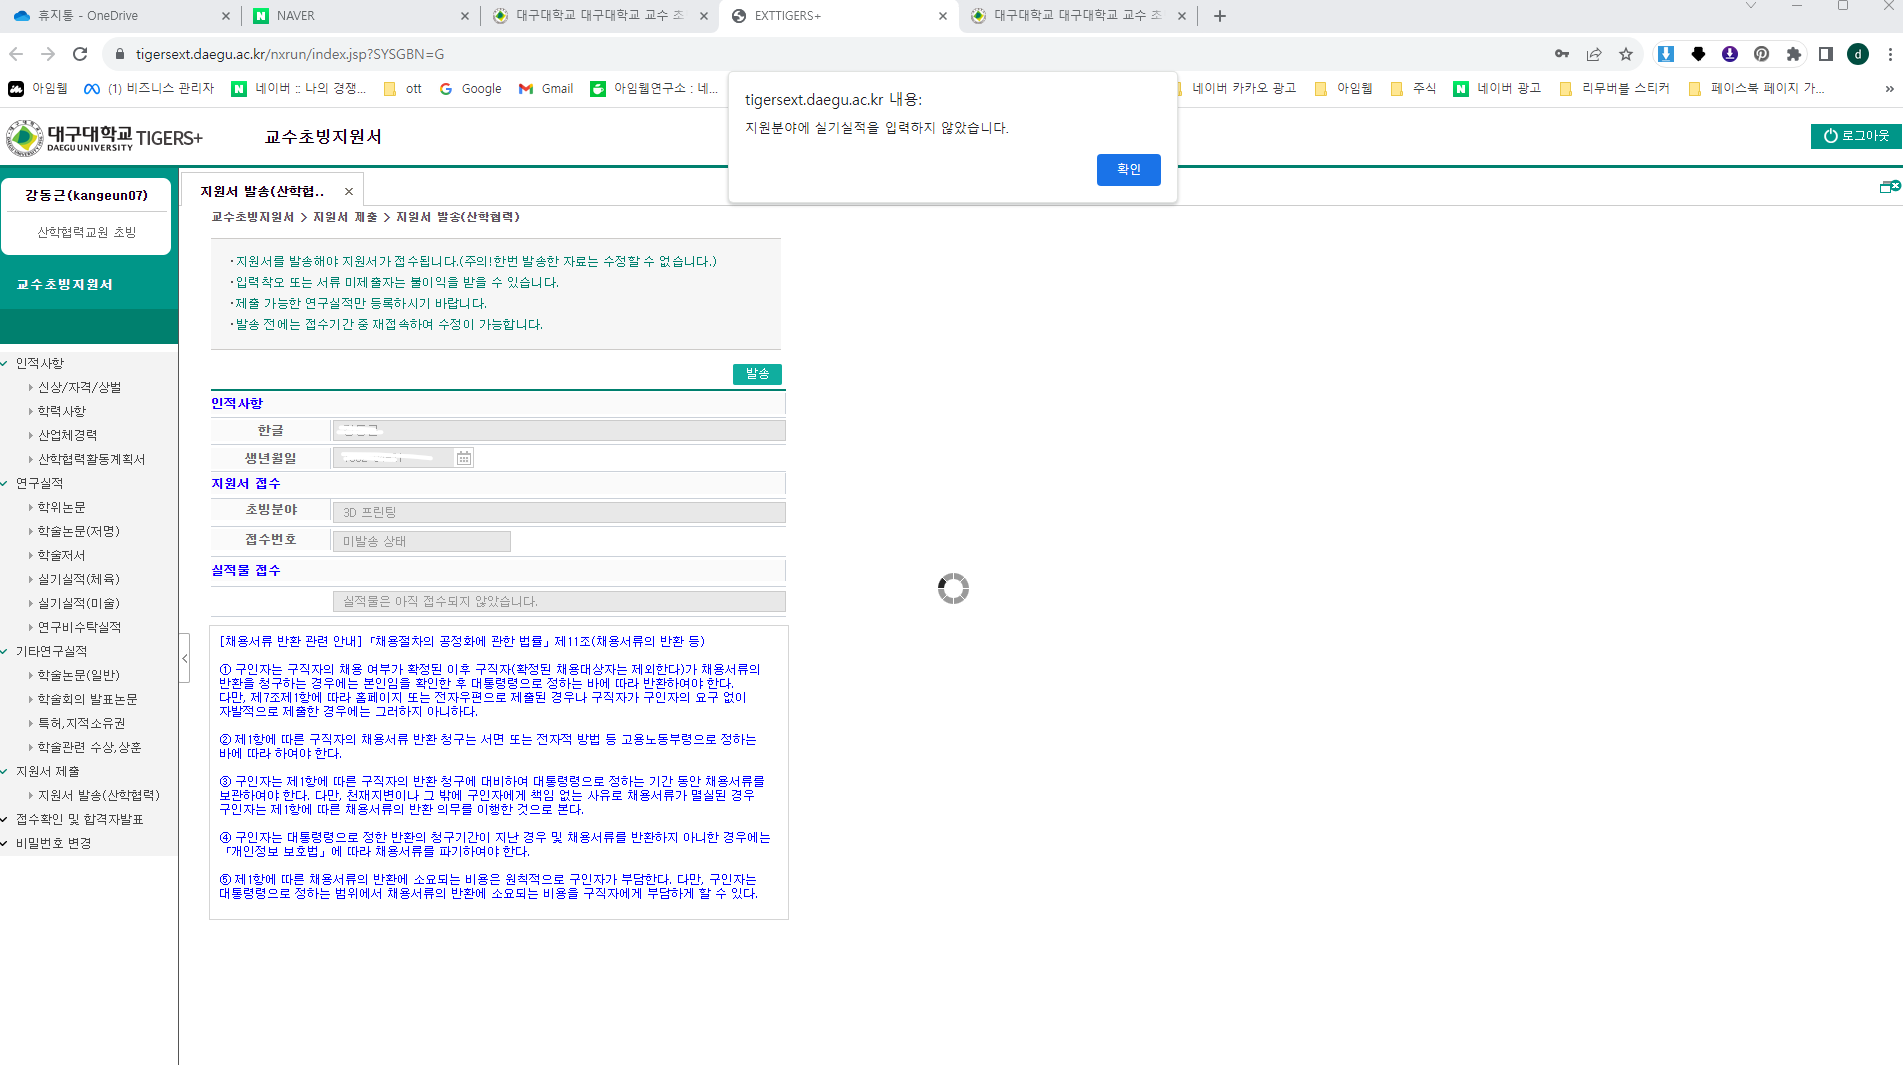
Task: Click the 로그아웃 button
Action: [x=1856, y=136]
